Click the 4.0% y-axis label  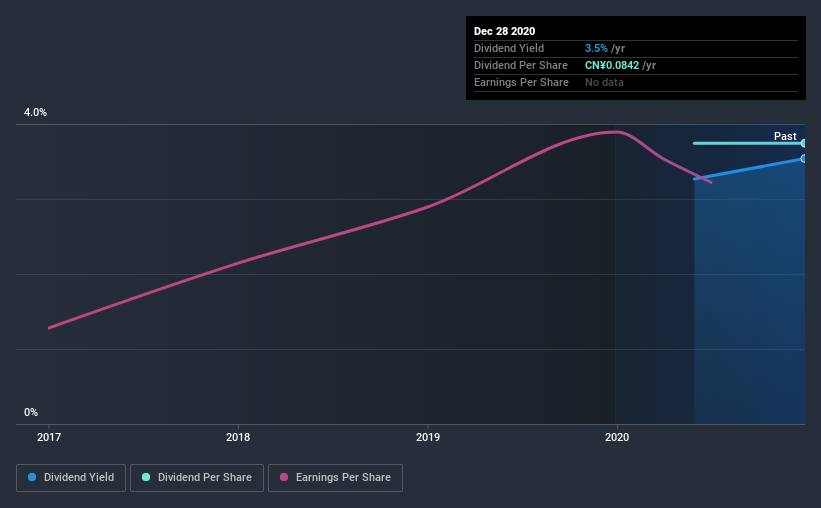(x=35, y=112)
